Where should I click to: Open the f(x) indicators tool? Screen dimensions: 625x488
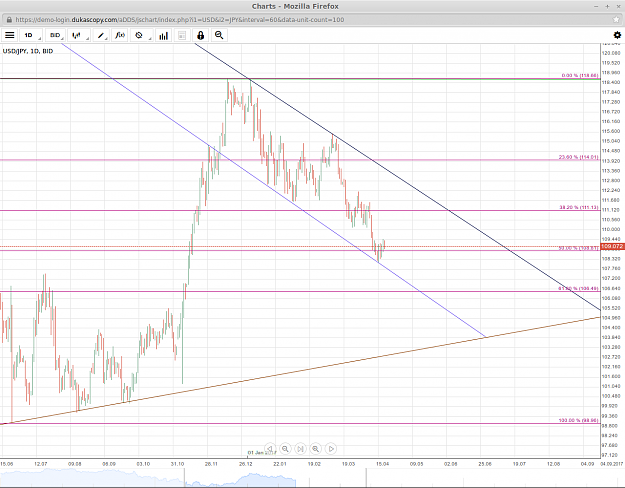[120, 35]
